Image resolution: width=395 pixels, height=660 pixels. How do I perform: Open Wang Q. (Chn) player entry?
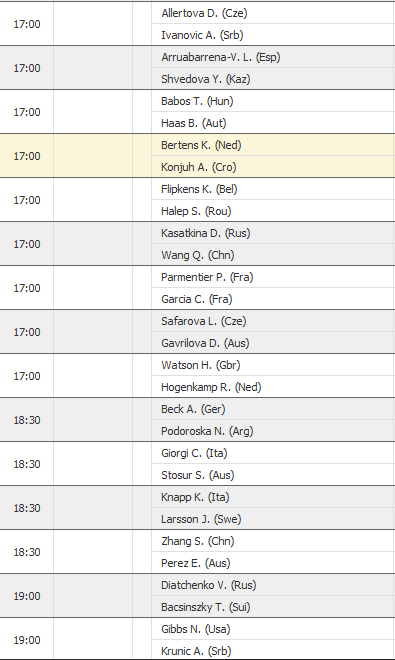click(198, 255)
